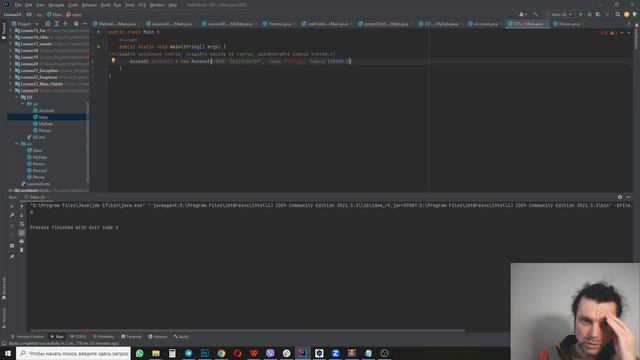Click the Expand All icon in Project panel

[x=57, y=24]
